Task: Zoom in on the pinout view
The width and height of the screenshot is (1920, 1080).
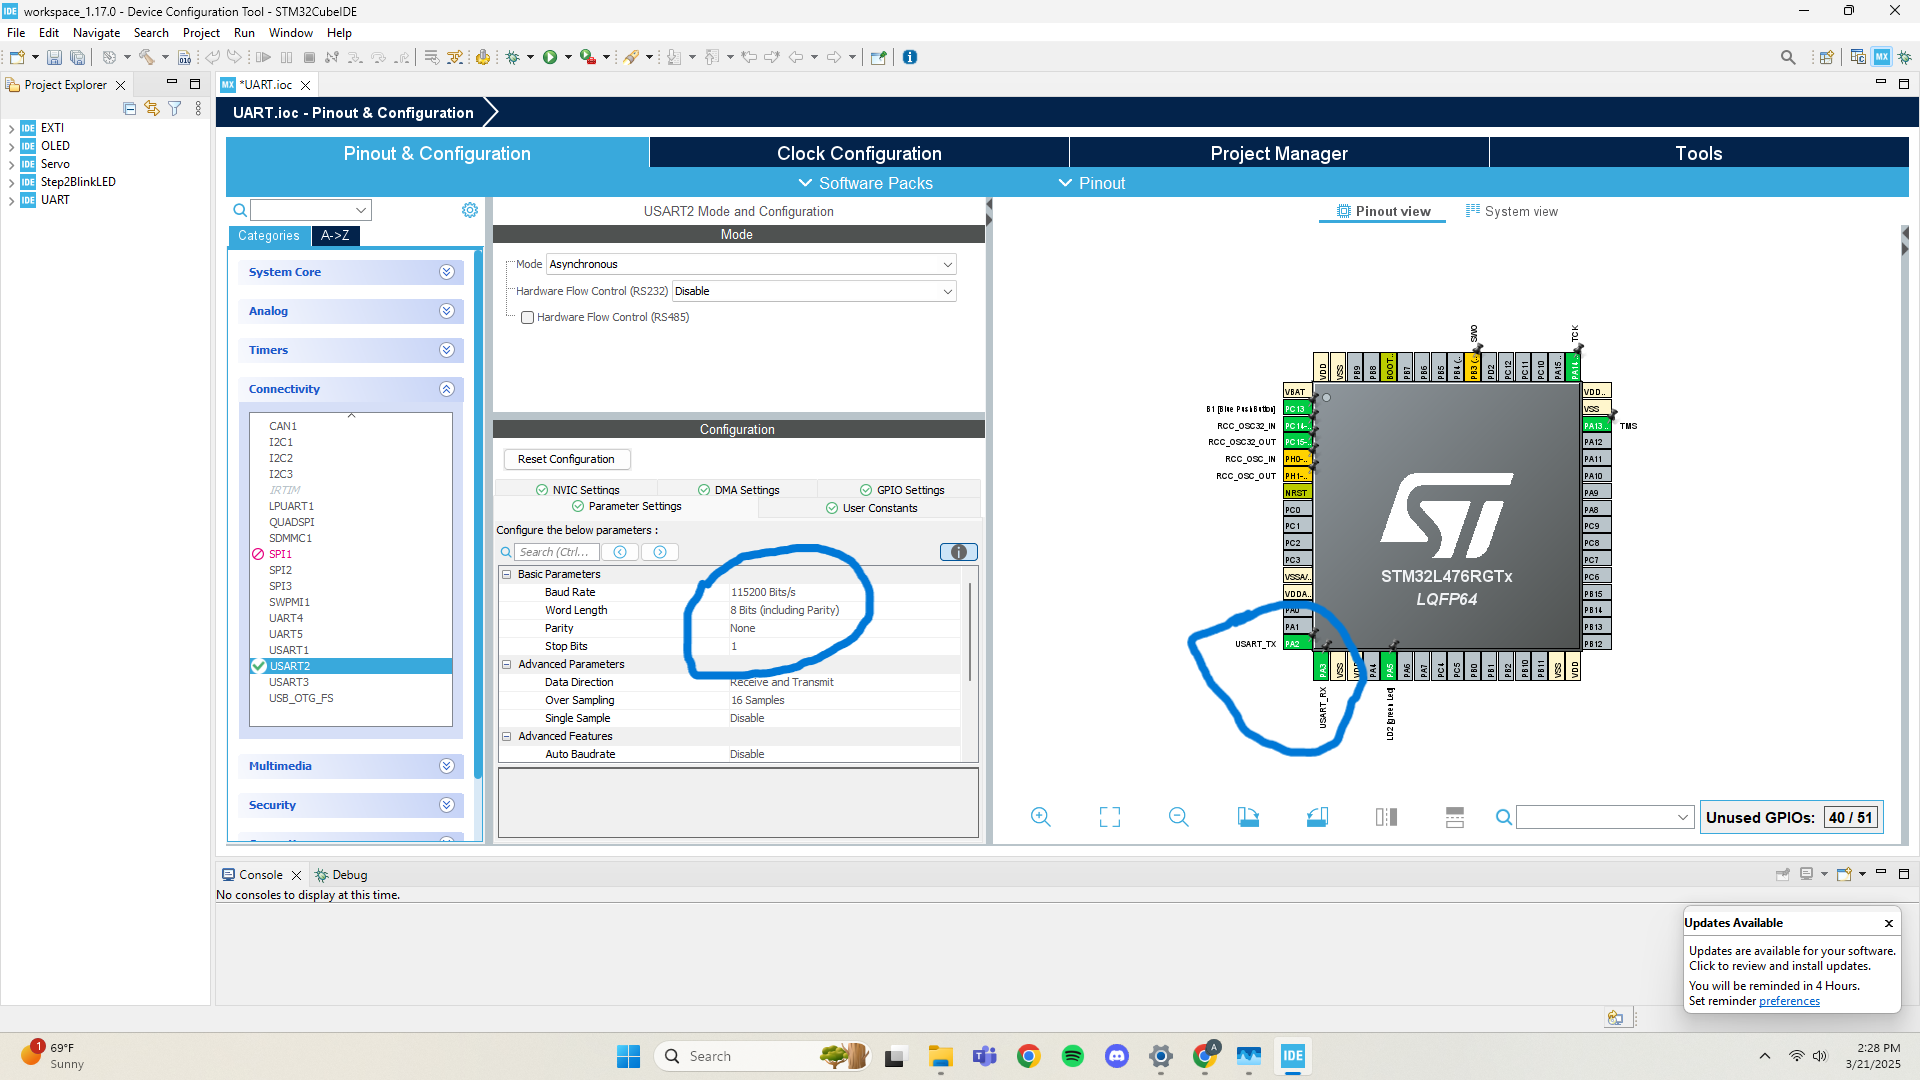Action: tap(1040, 817)
